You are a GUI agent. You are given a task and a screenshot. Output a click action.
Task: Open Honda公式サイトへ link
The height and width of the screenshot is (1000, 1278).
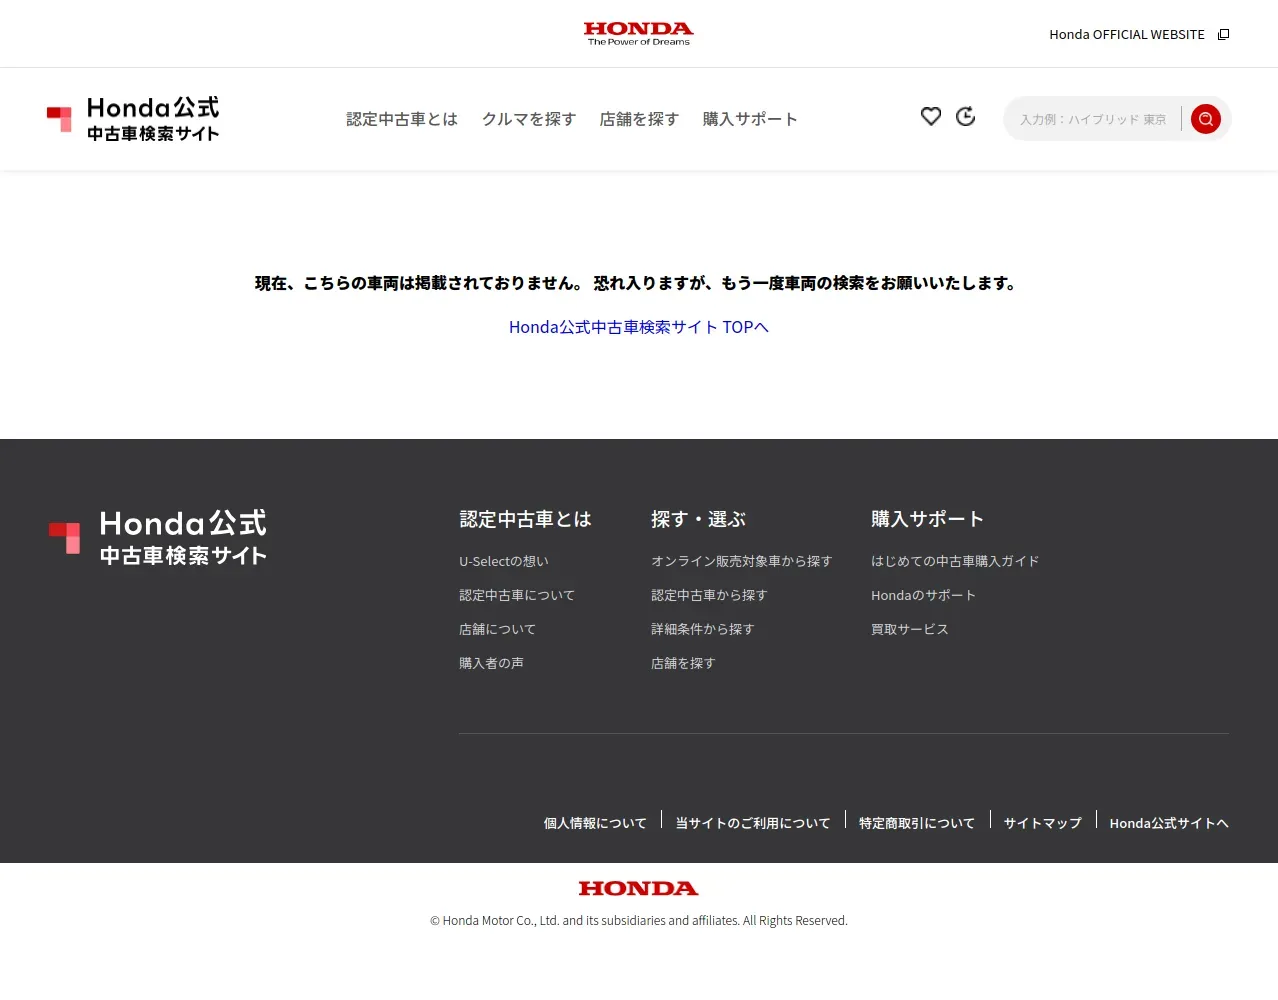click(1169, 823)
